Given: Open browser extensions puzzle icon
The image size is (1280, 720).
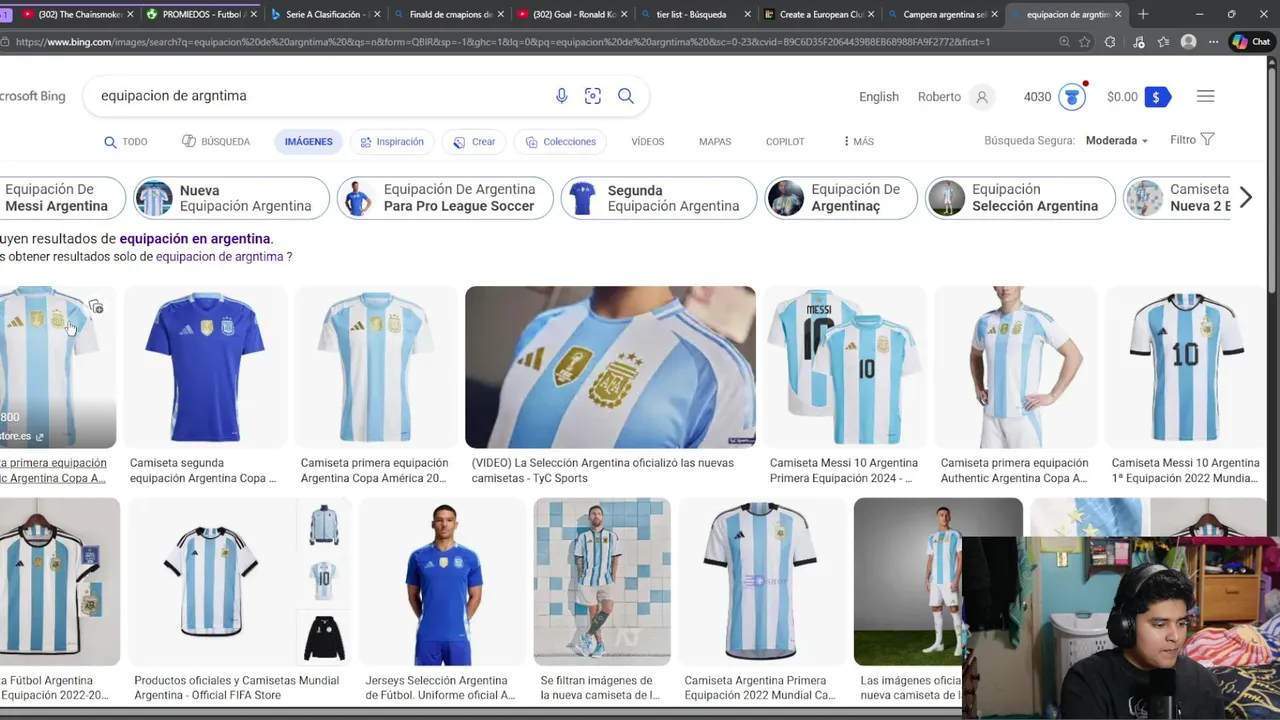Looking at the screenshot, I should coord(1110,42).
